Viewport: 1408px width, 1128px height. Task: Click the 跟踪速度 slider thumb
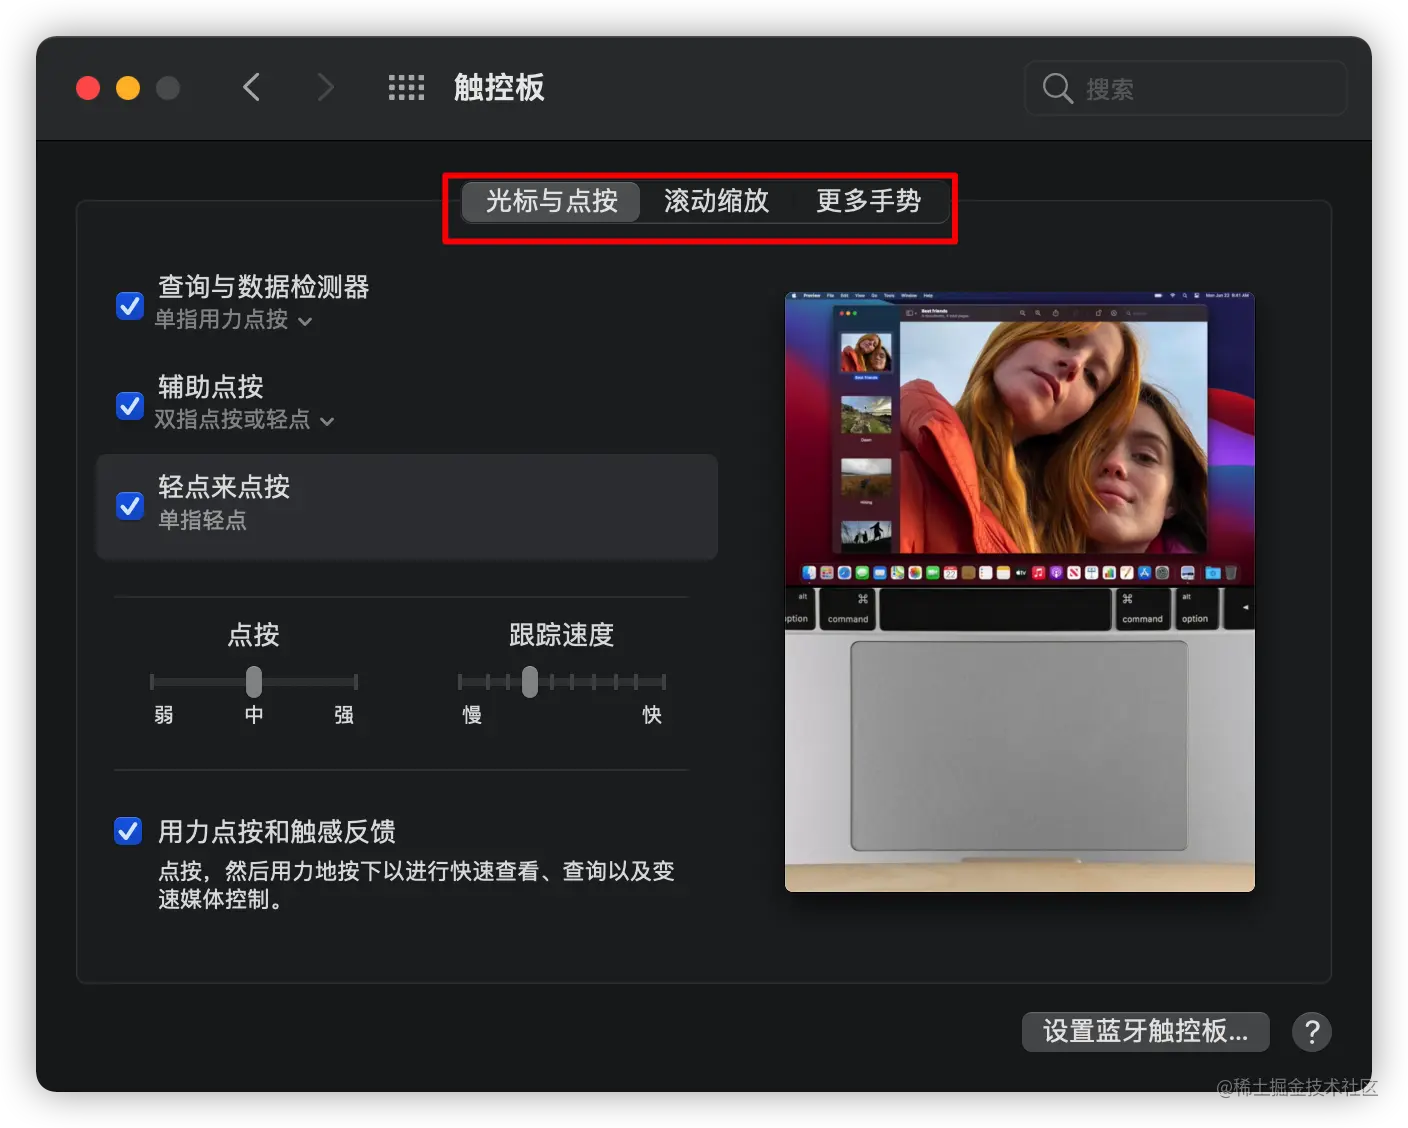coord(530,682)
